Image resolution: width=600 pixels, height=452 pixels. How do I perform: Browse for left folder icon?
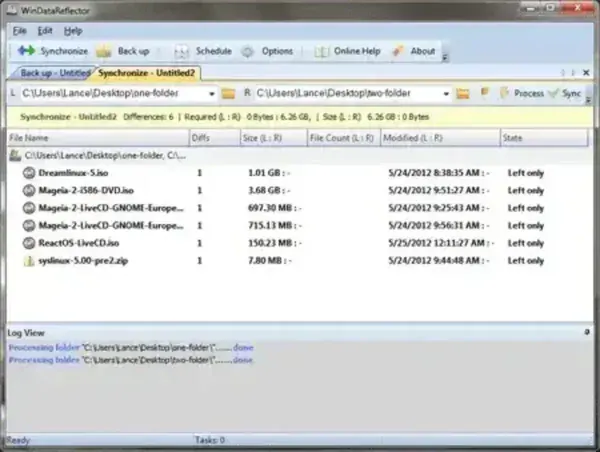click(x=228, y=93)
